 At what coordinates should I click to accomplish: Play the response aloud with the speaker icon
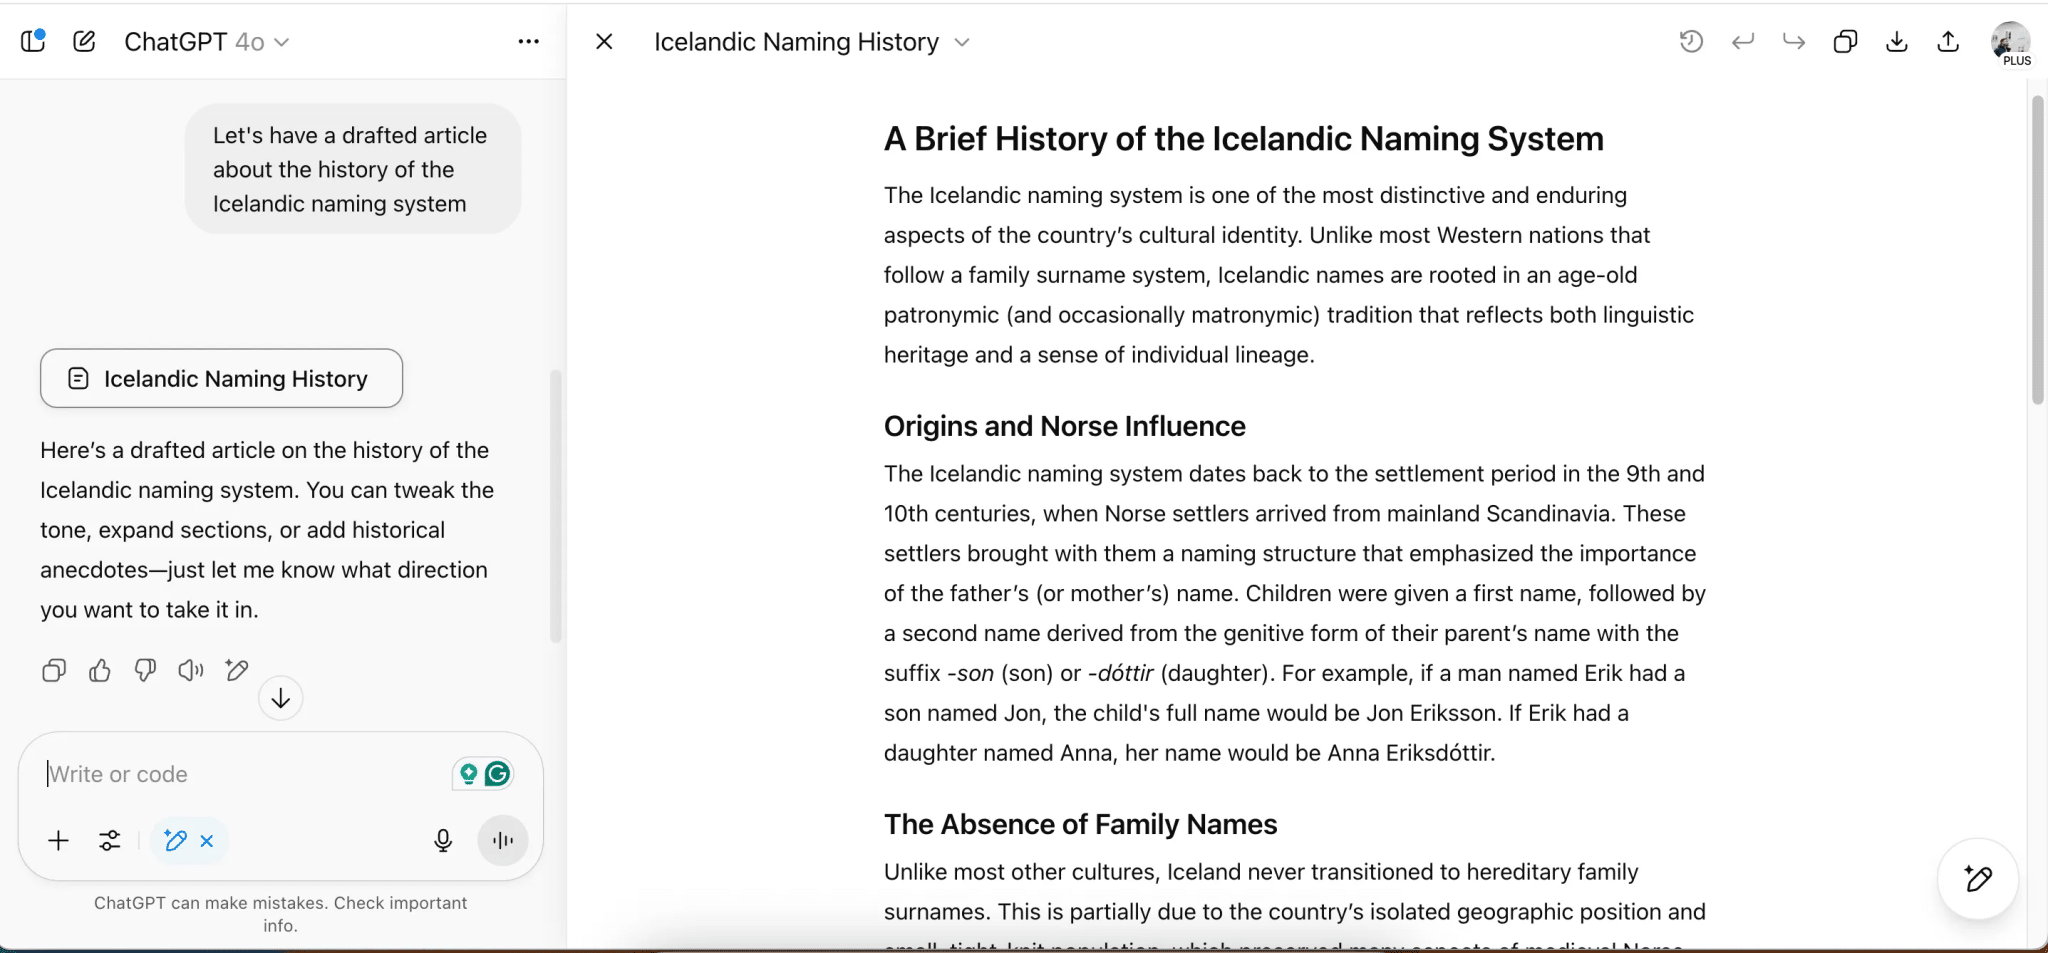[190, 670]
